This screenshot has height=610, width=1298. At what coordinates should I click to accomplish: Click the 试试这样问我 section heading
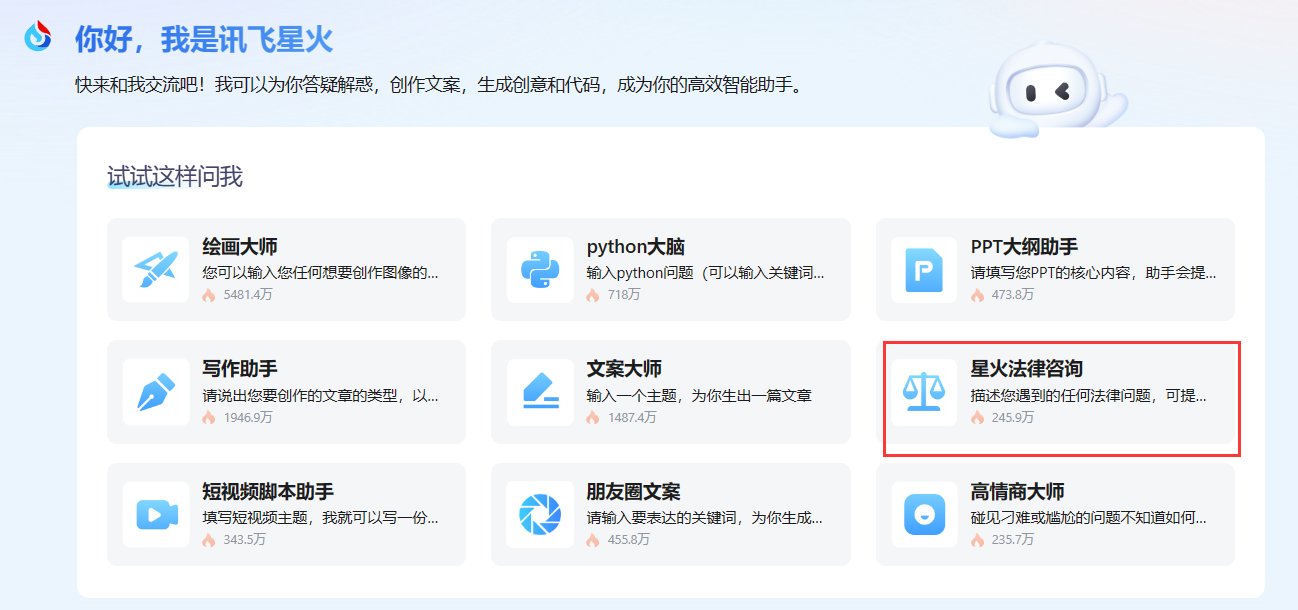click(x=175, y=177)
